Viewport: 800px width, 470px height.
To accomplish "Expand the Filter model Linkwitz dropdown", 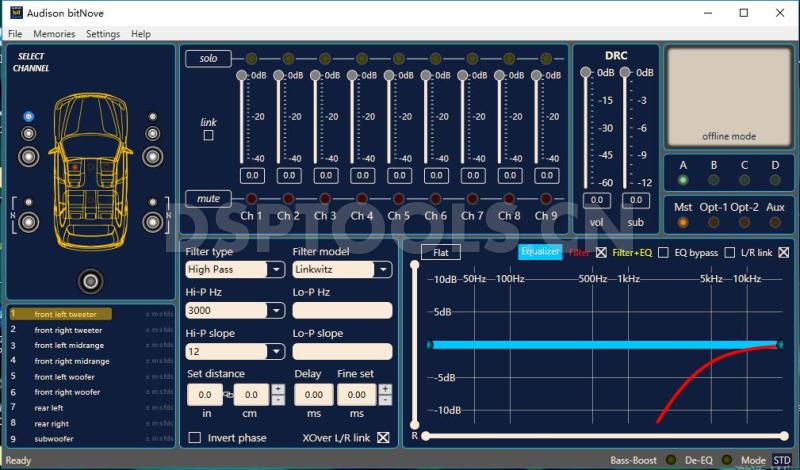I will tap(382, 270).
